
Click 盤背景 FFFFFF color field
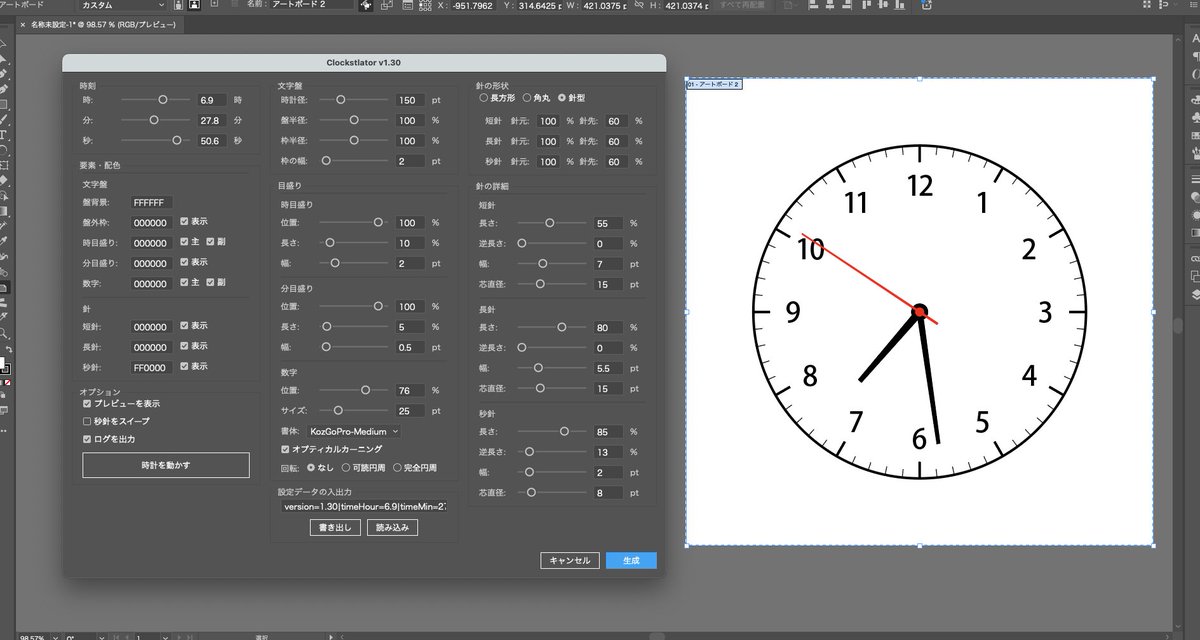tap(152, 202)
